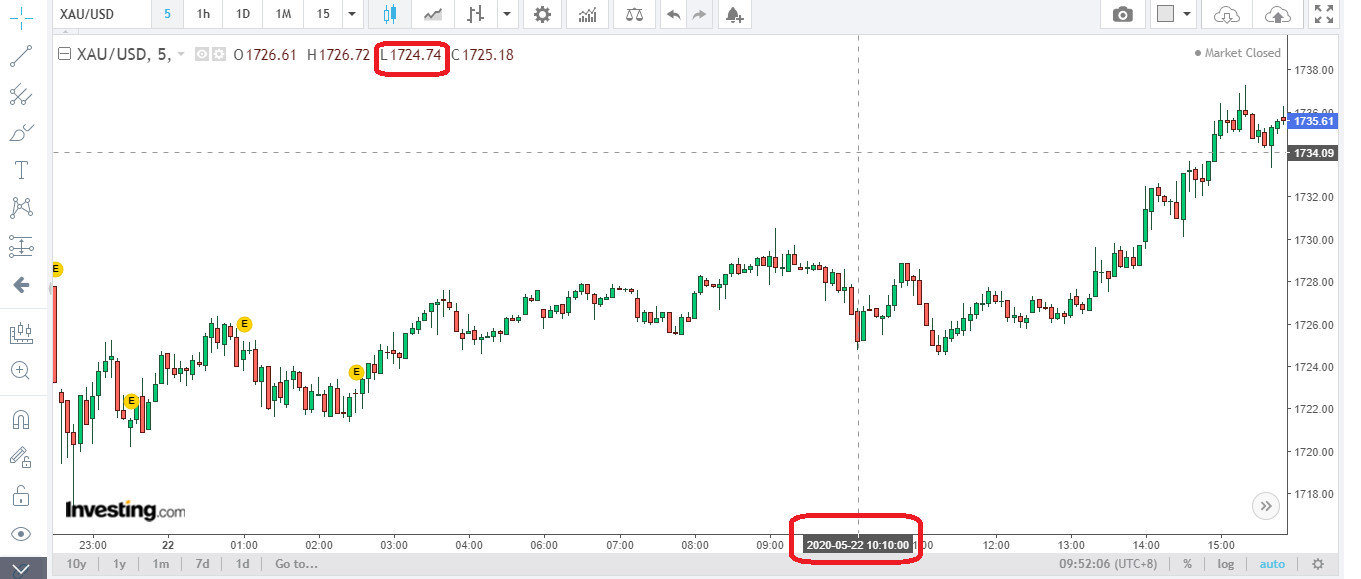
Task: Hide all drawings with eye icon
Action: [21, 533]
